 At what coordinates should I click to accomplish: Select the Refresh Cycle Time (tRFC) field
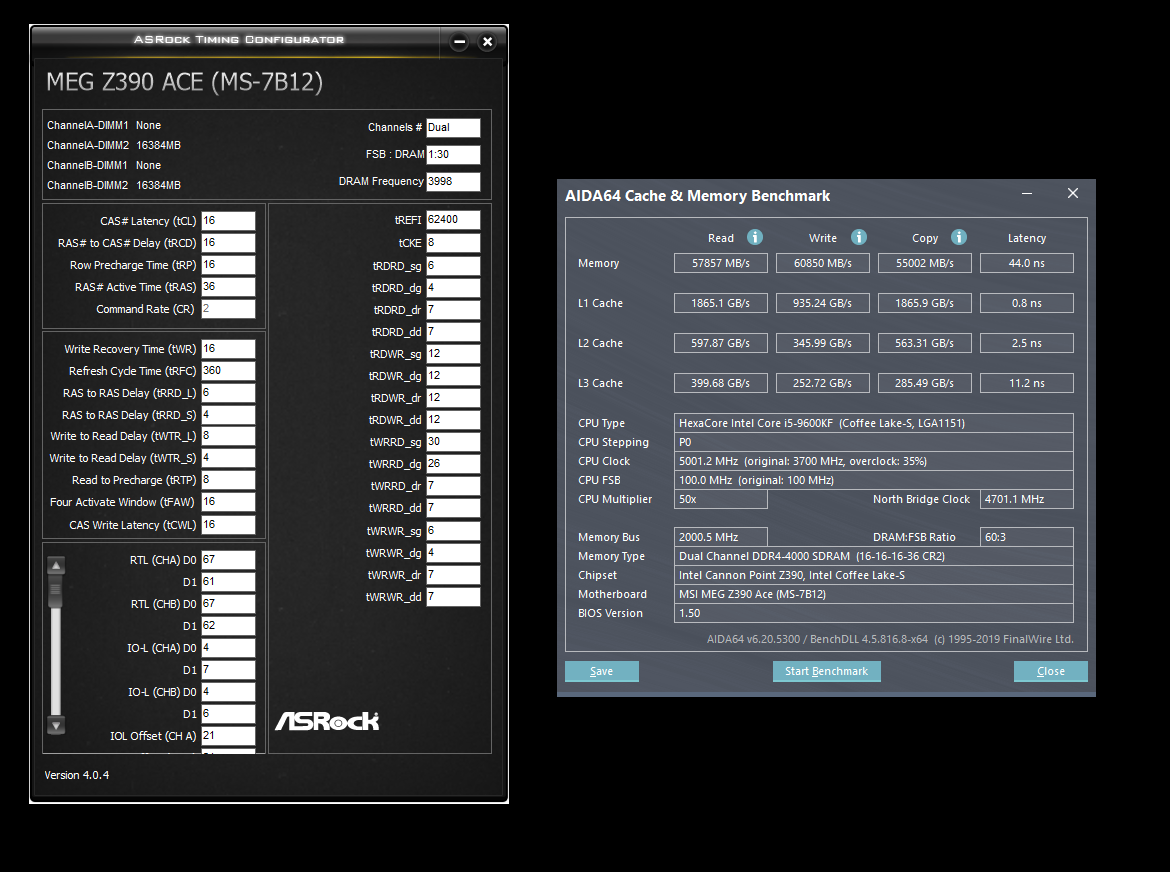point(228,371)
